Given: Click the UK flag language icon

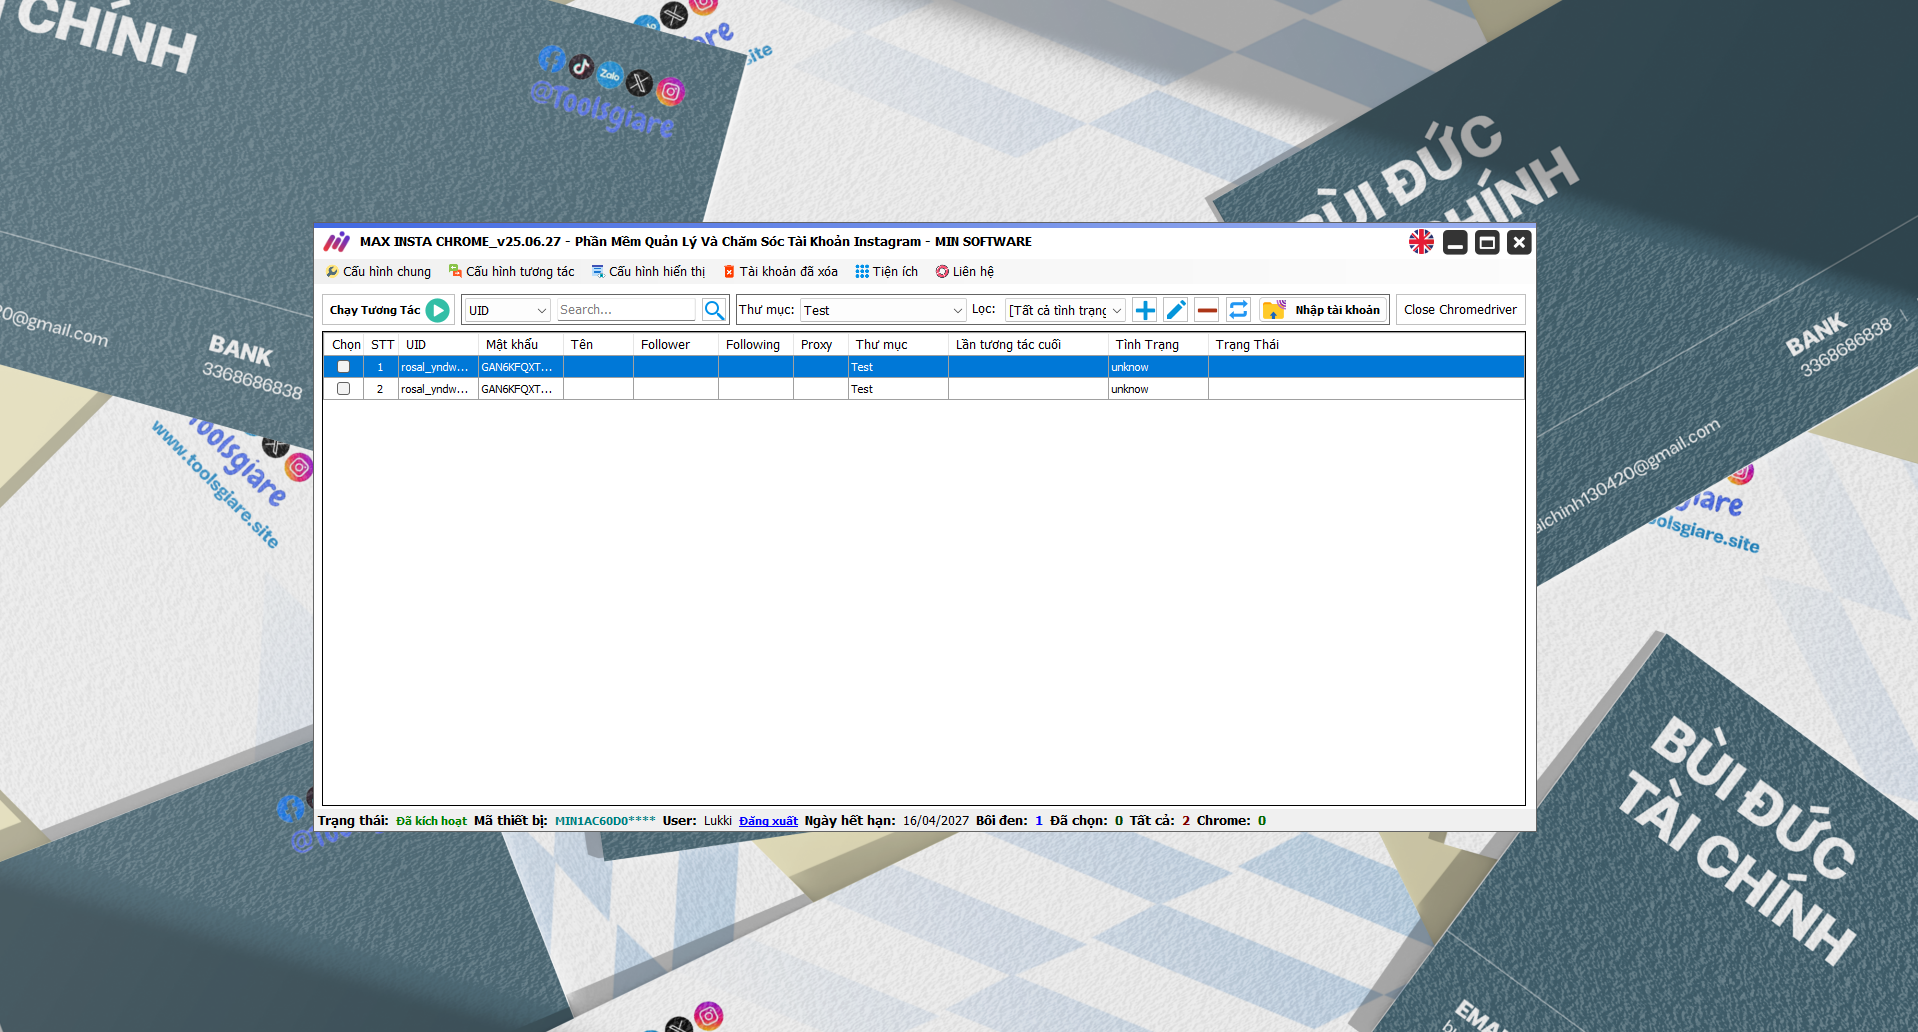Looking at the screenshot, I should point(1421,242).
